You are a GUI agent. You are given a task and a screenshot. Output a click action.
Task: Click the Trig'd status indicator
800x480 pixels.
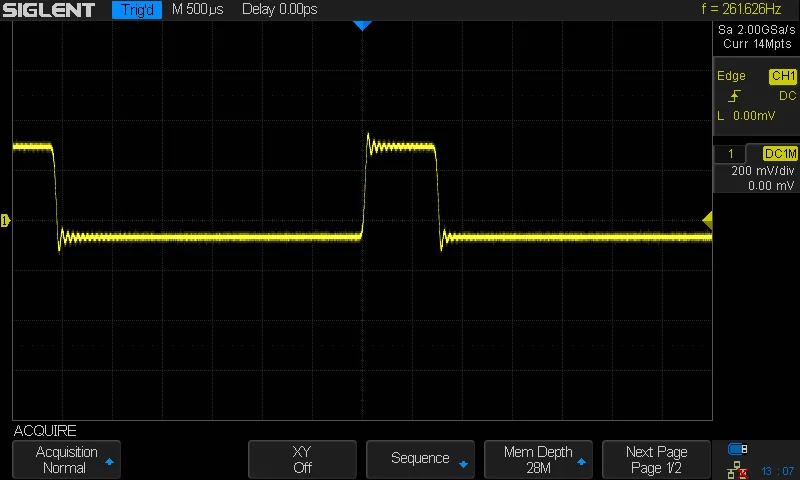click(x=137, y=10)
